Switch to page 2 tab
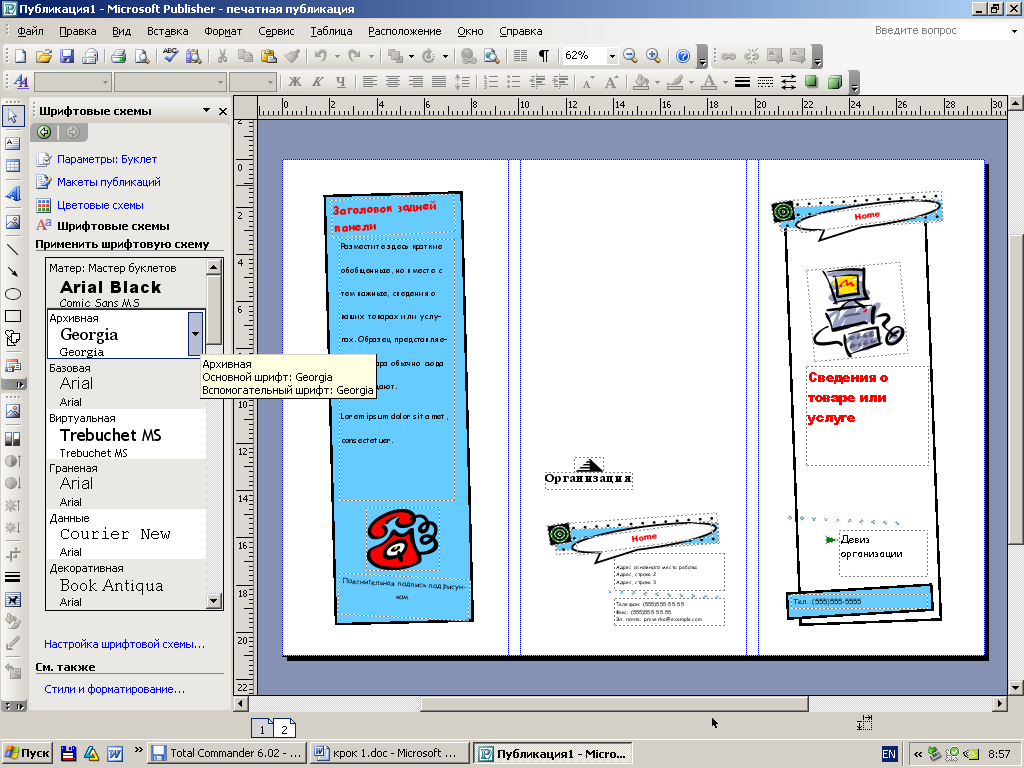Viewport: 1024px width, 768px height. click(285, 729)
